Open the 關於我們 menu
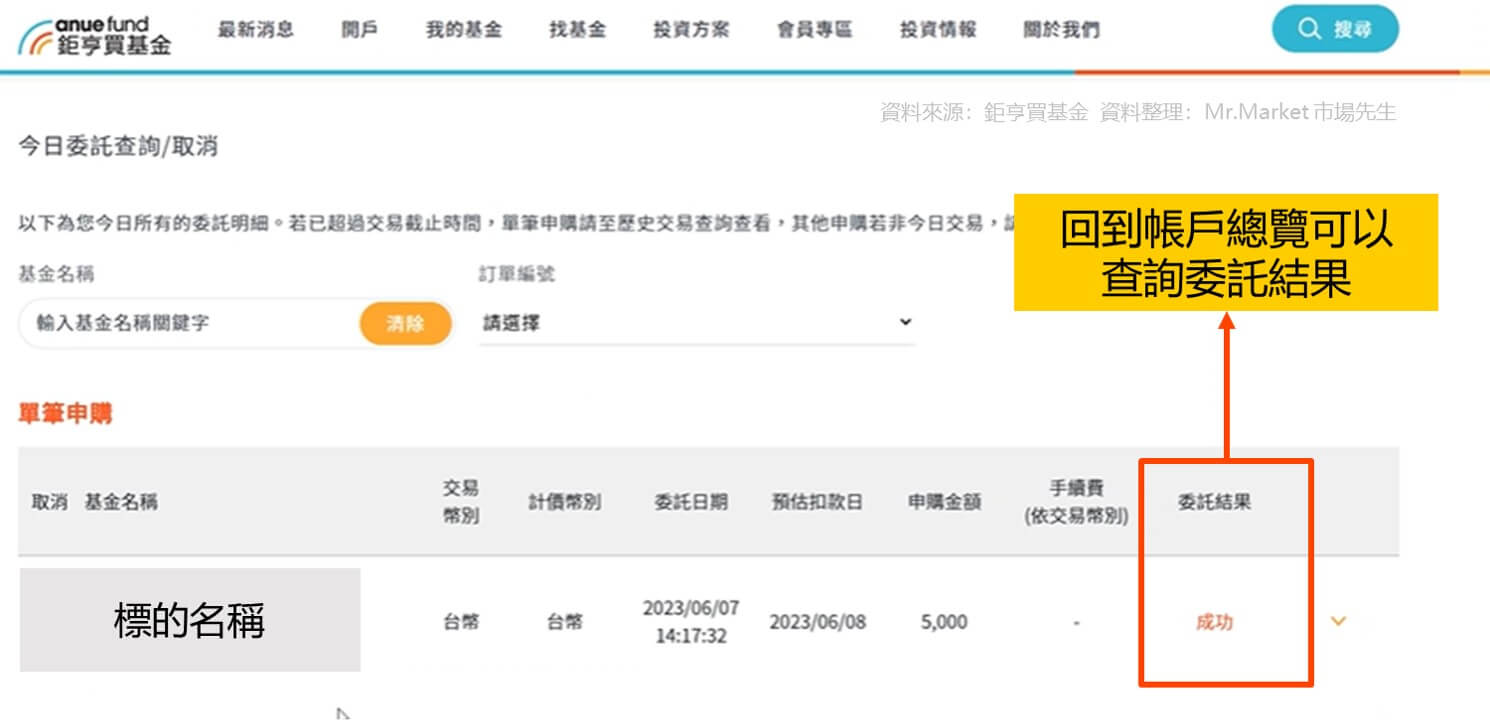 (1061, 30)
